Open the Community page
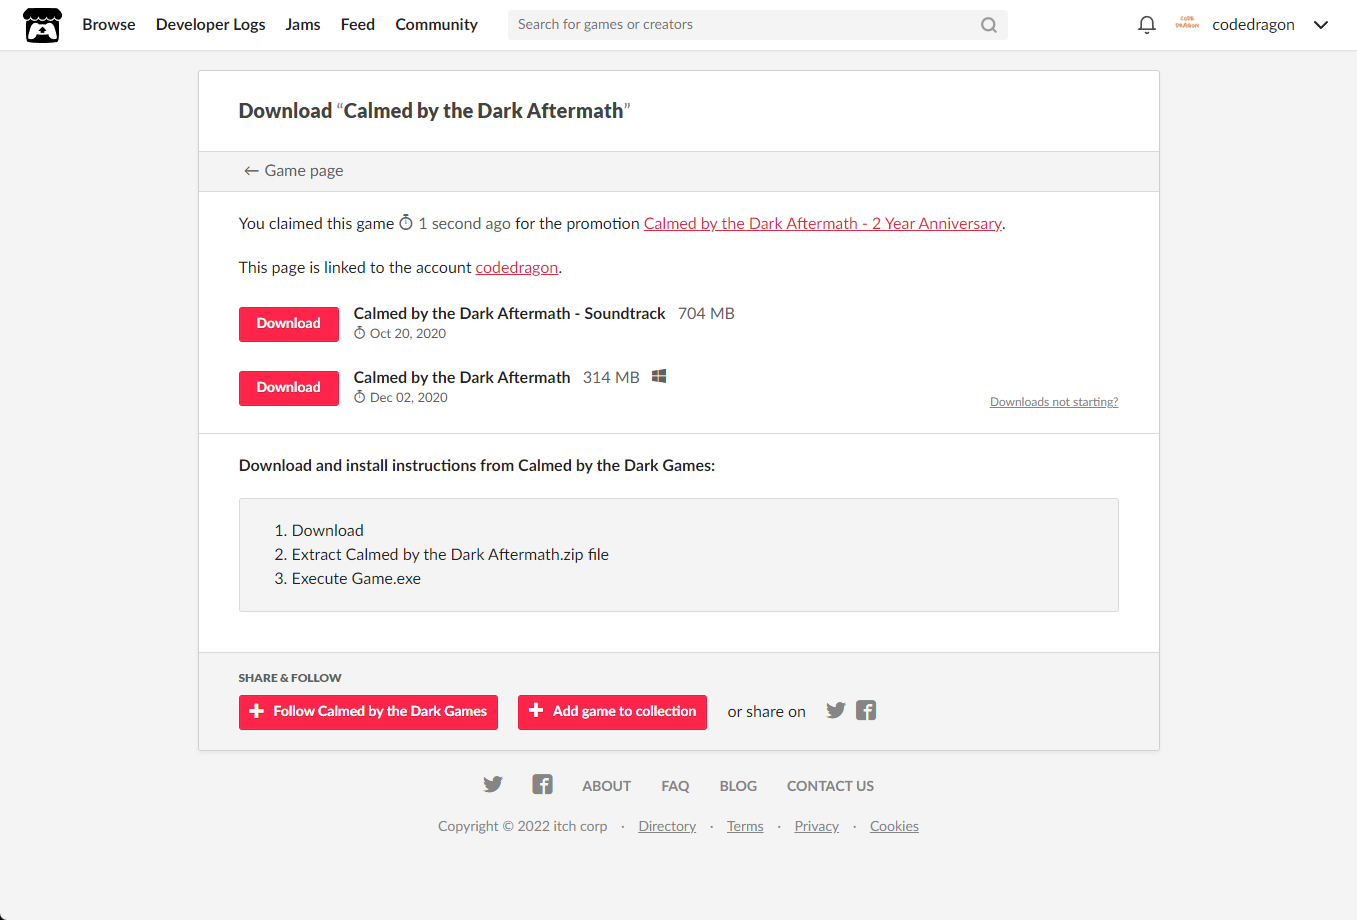This screenshot has width=1357, height=920. tap(436, 25)
